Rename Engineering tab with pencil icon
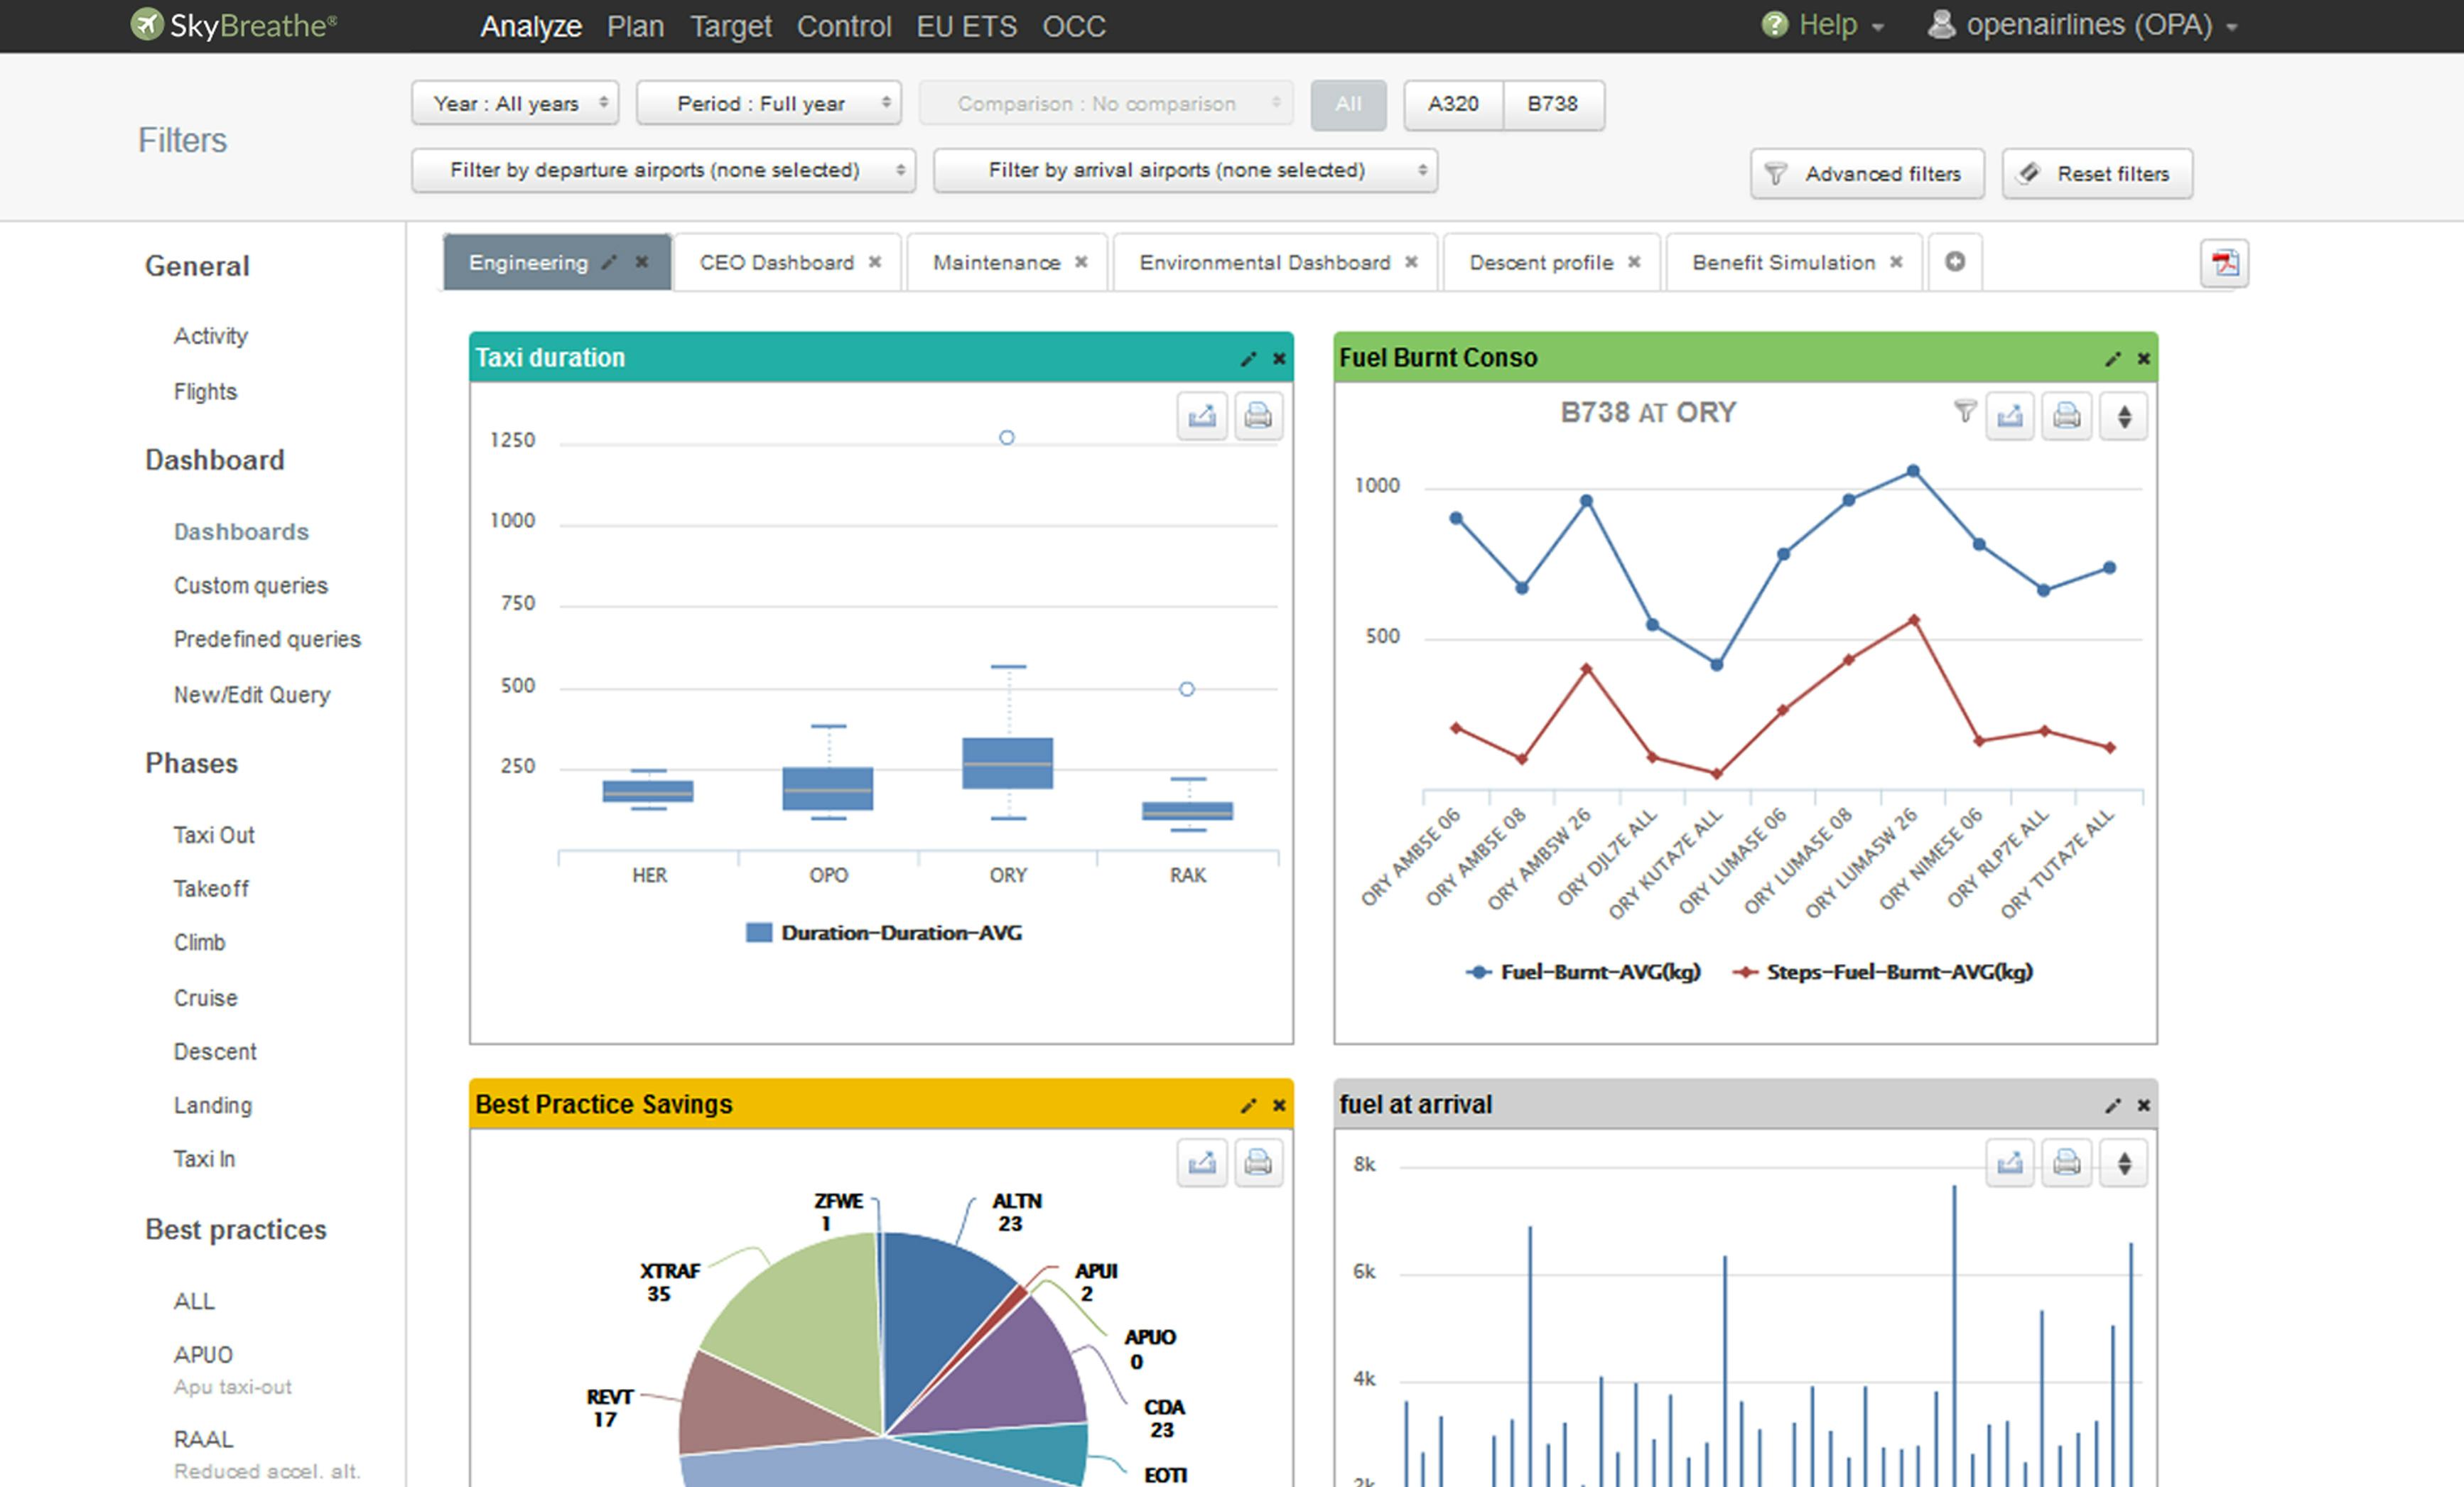Screen dimensions: 2464x1487 click(x=609, y=262)
